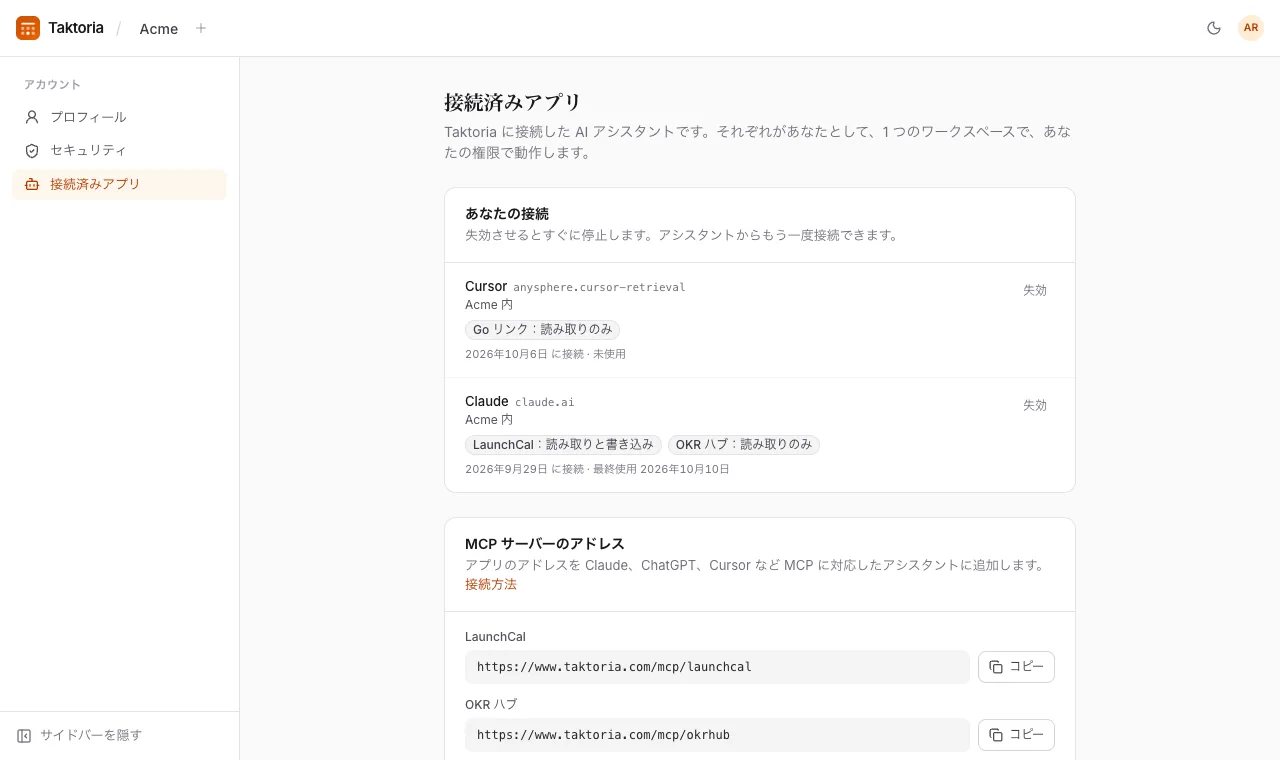Click the Cursor app name
Image resolution: width=1280 pixels, height=760 pixels.
tap(486, 286)
